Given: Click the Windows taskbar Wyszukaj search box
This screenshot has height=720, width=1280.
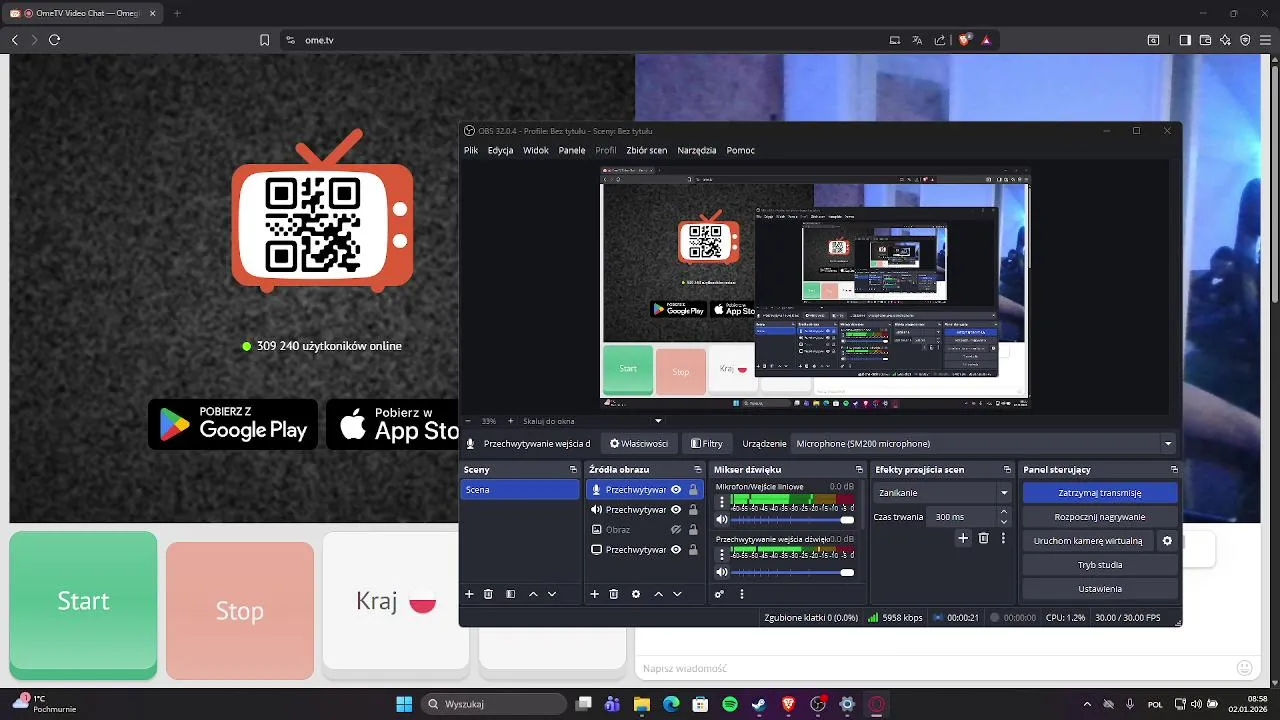Looking at the screenshot, I should [494, 704].
